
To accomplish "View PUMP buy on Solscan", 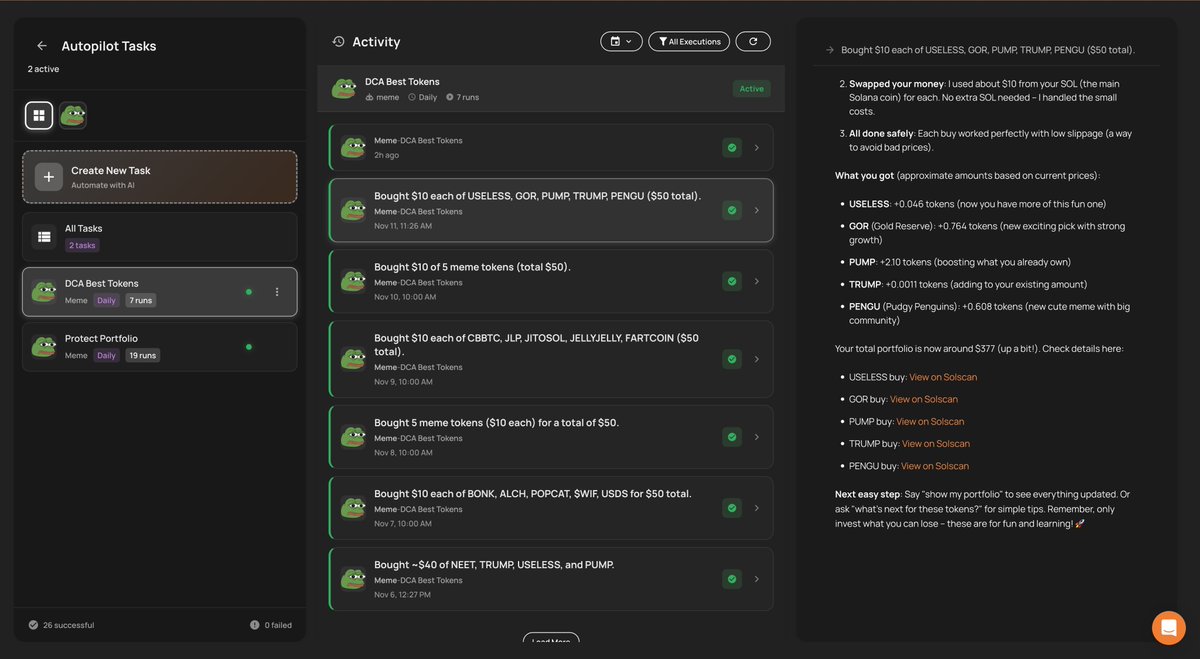I will coord(930,421).
